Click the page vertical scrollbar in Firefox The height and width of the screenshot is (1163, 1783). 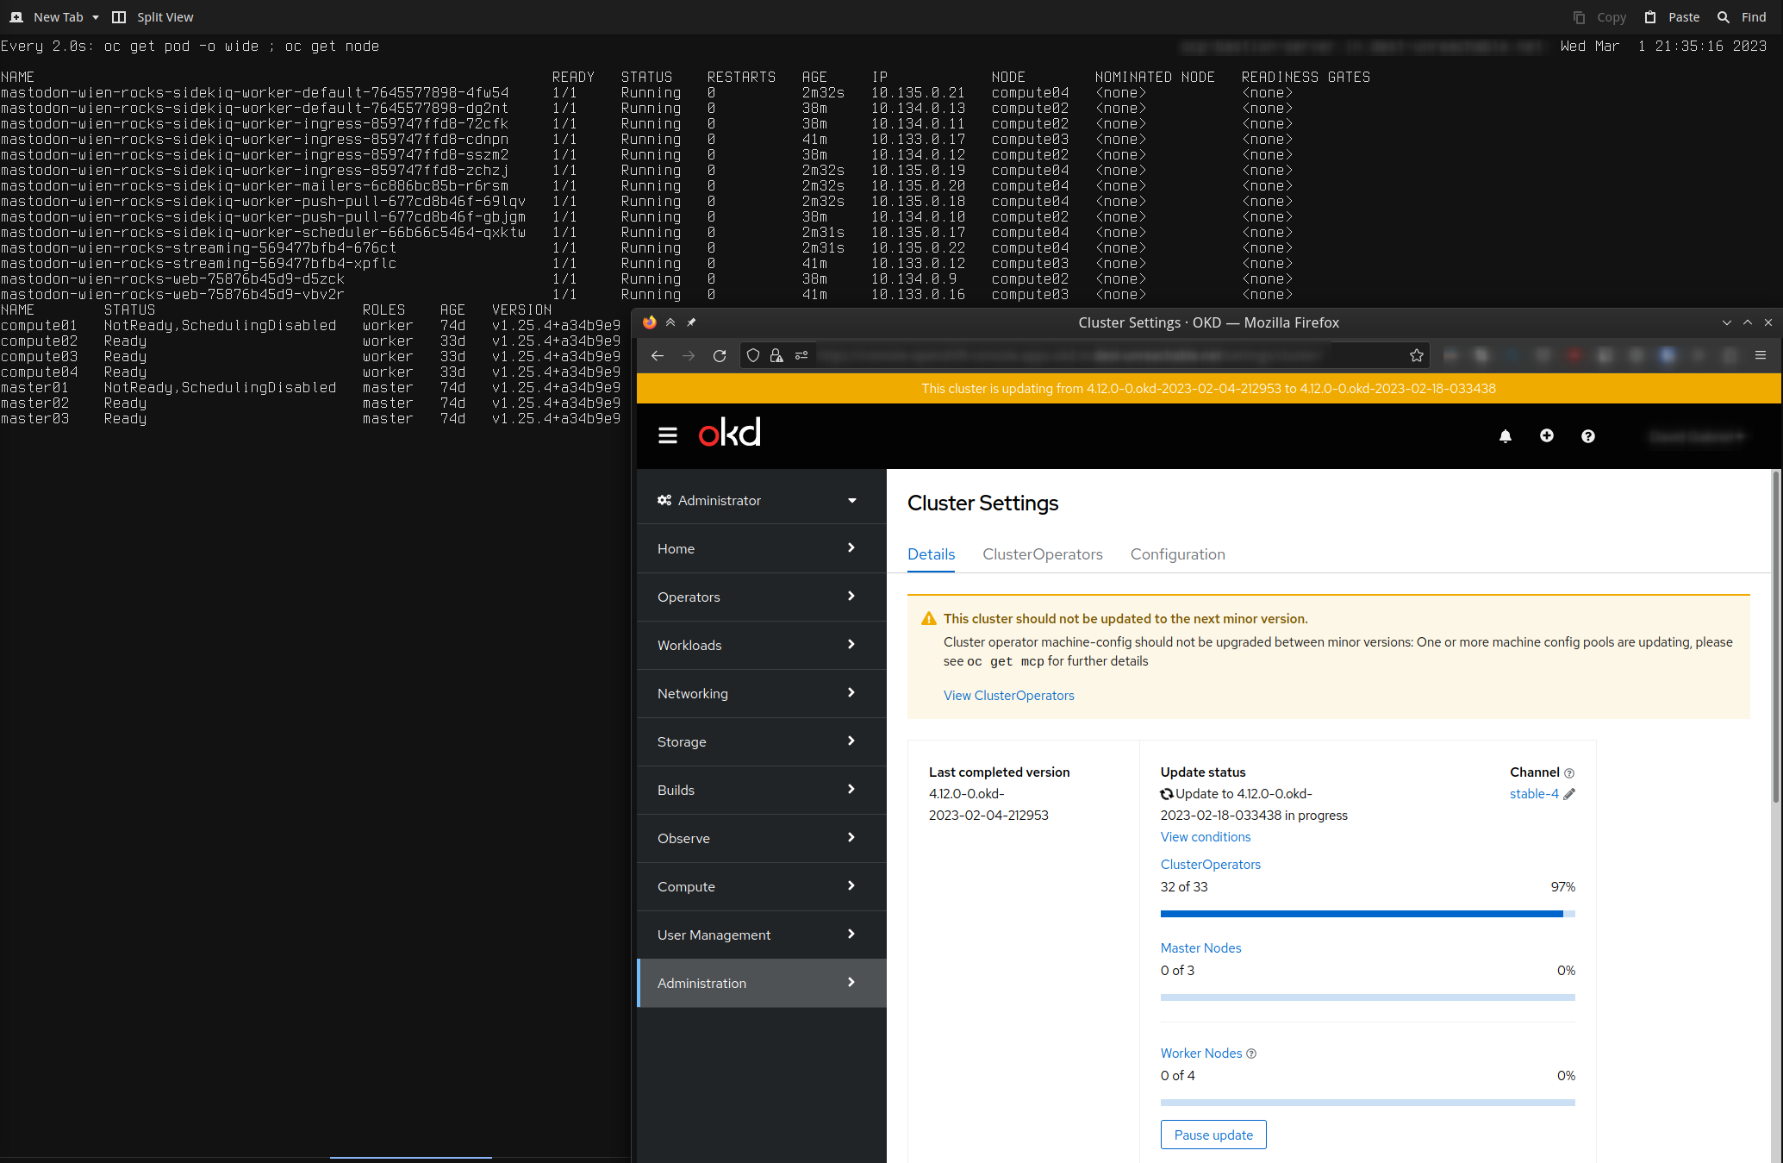click(x=1776, y=640)
